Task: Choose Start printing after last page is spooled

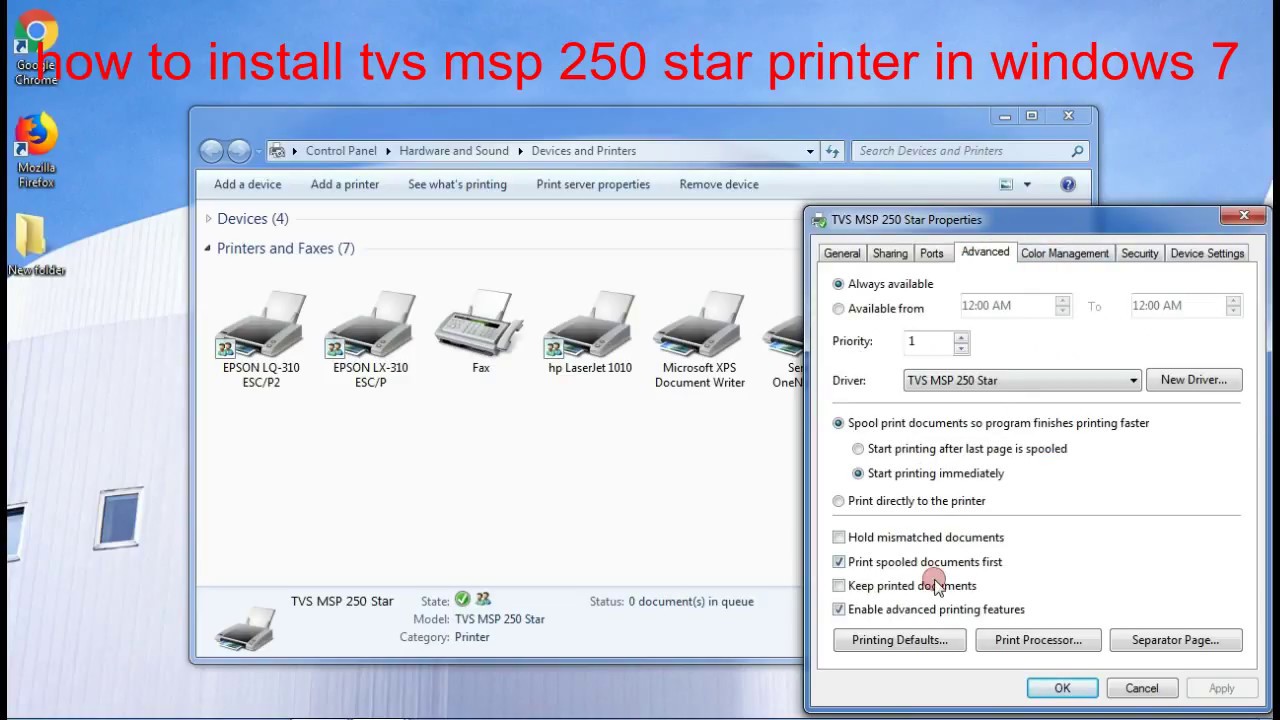Action: (858, 449)
